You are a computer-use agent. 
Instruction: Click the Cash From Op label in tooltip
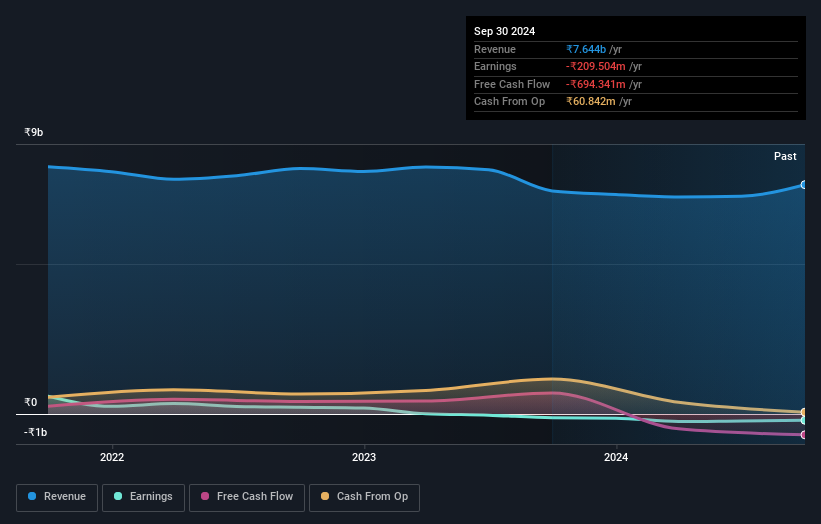click(509, 102)
